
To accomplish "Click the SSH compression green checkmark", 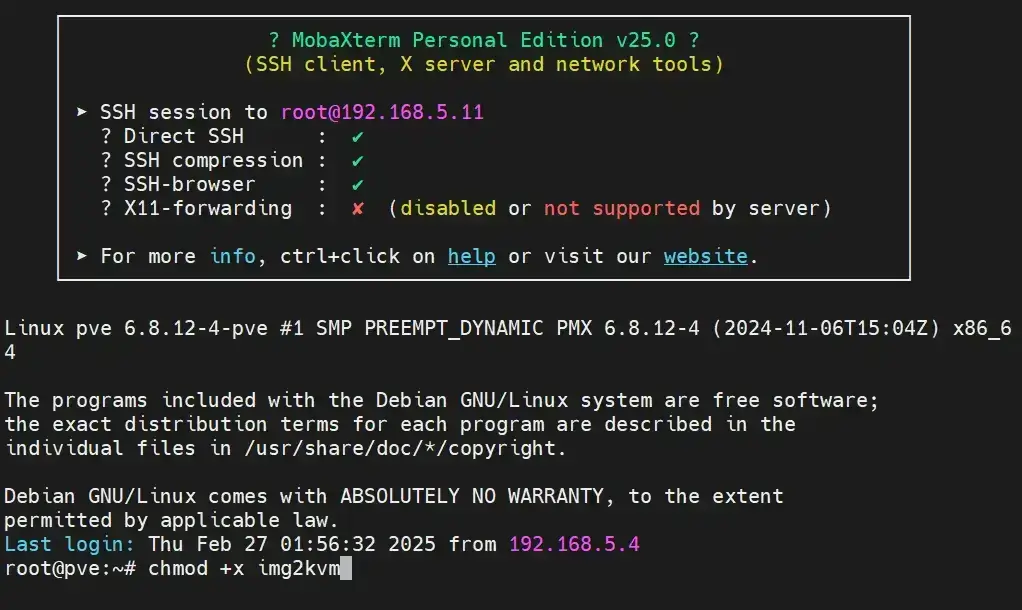I will pos(357,160).
